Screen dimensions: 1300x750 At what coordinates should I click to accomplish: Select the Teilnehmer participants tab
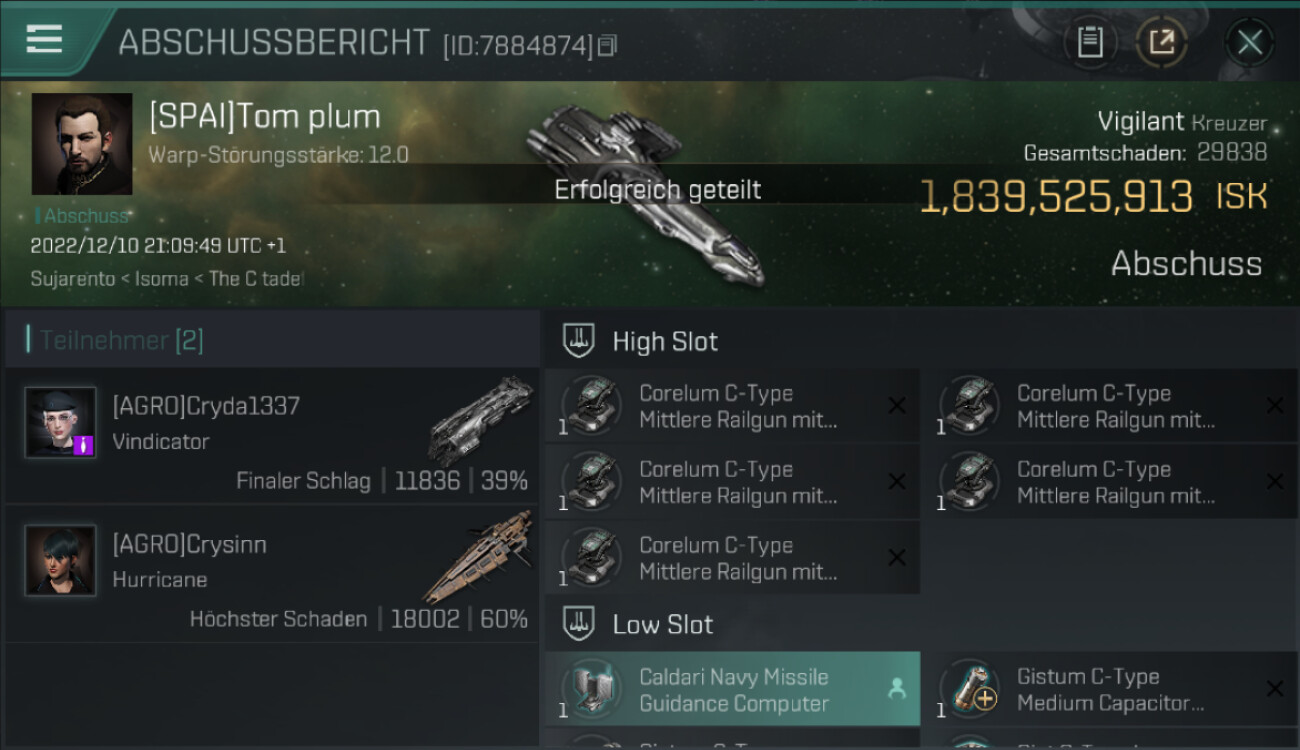click(121, 341)
